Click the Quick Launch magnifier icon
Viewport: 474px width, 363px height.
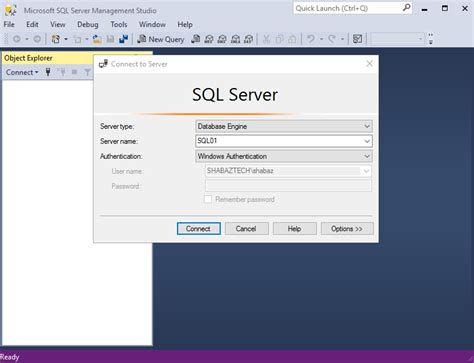pyautogui.click(x=406, y=8)
